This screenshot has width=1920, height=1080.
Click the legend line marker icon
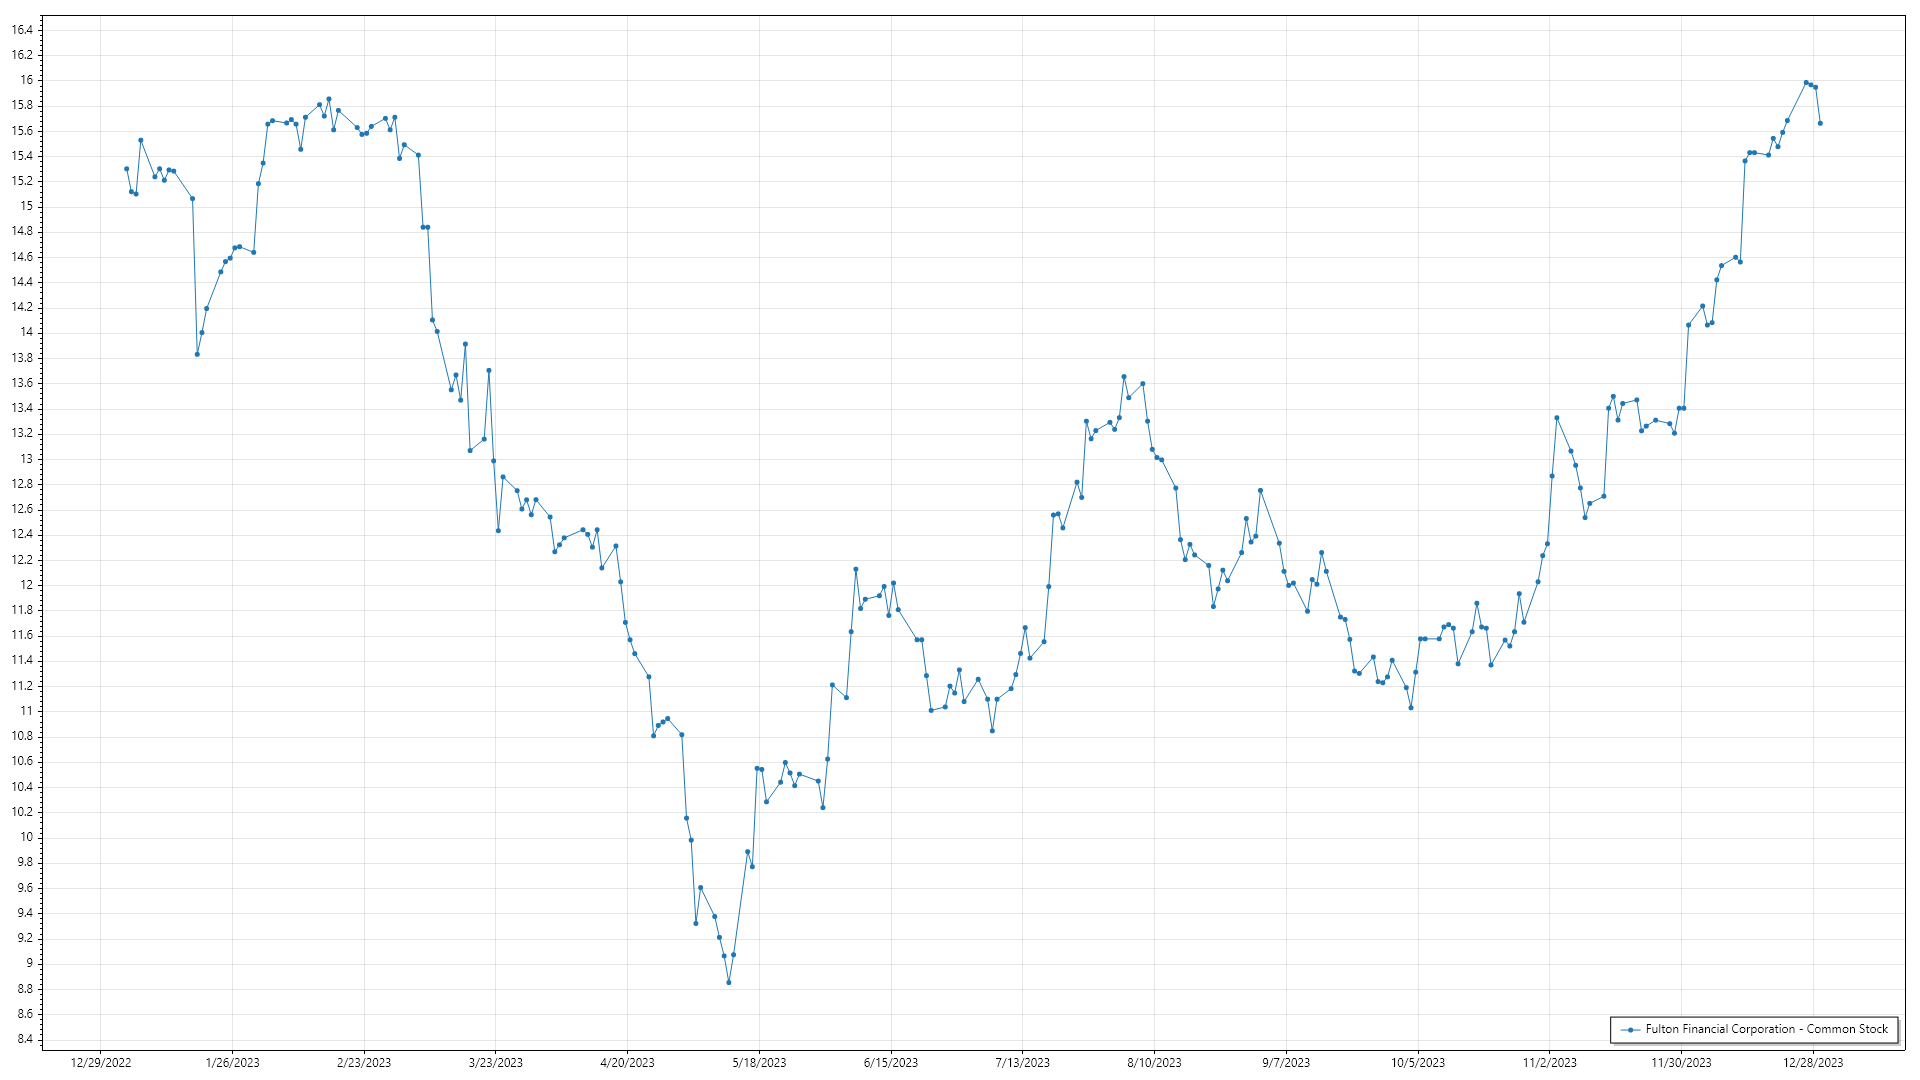click(1630, 1029)
